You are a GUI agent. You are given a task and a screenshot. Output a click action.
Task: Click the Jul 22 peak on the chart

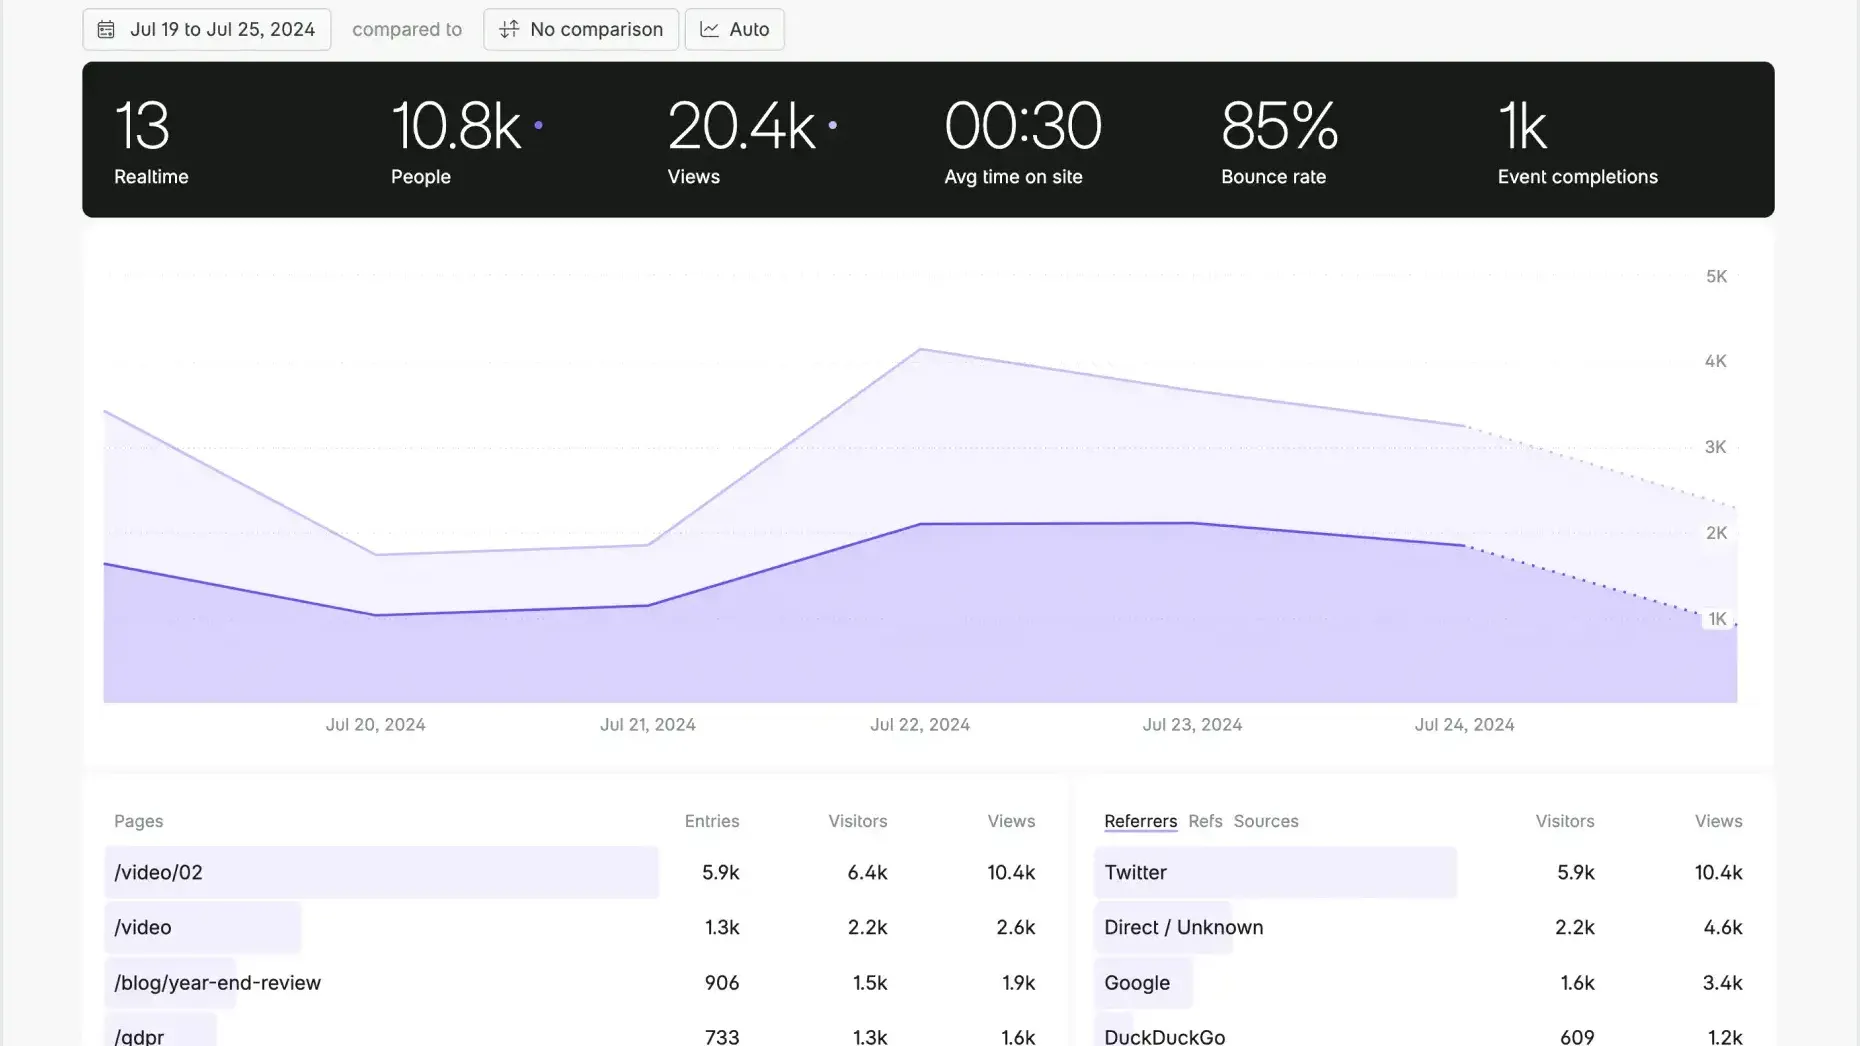[920, 350]
